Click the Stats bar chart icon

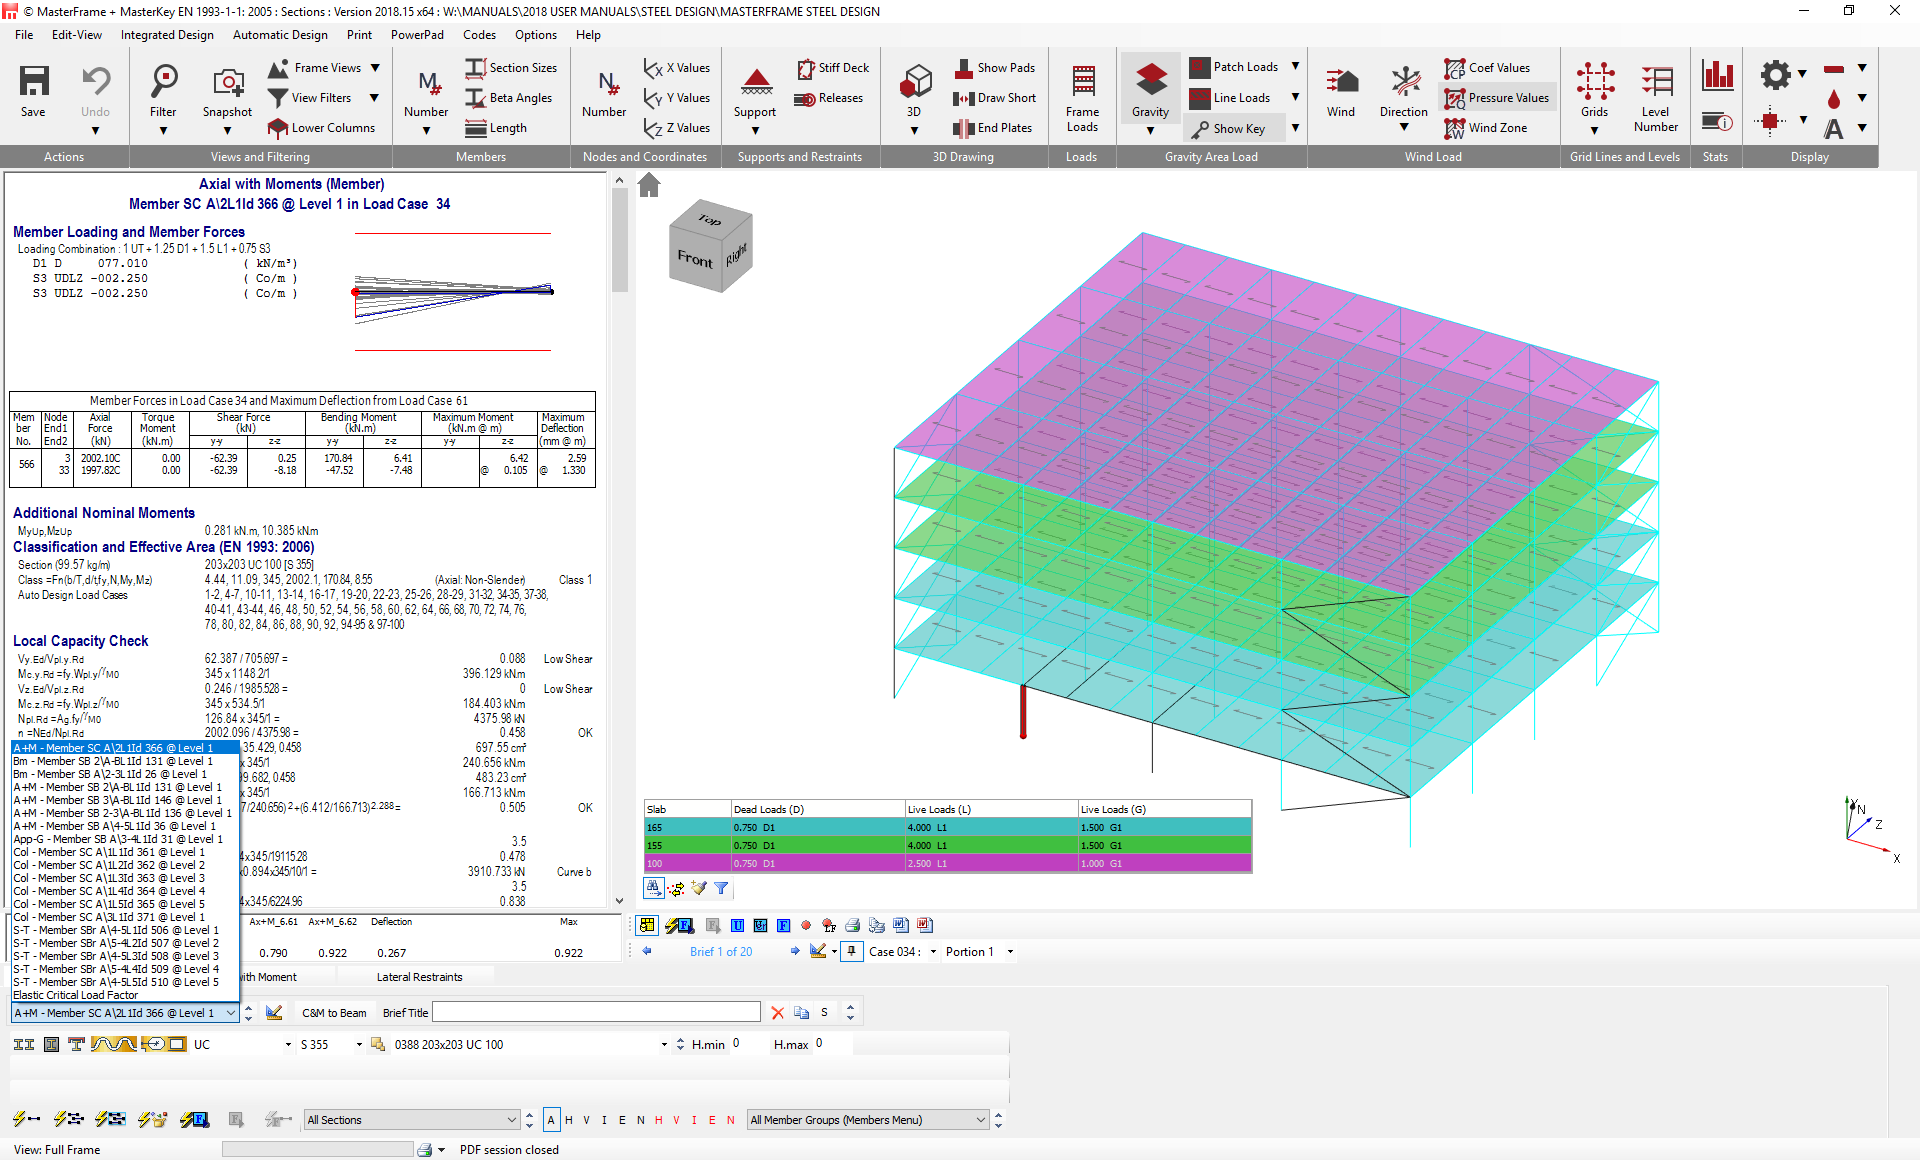(1716, 76)
